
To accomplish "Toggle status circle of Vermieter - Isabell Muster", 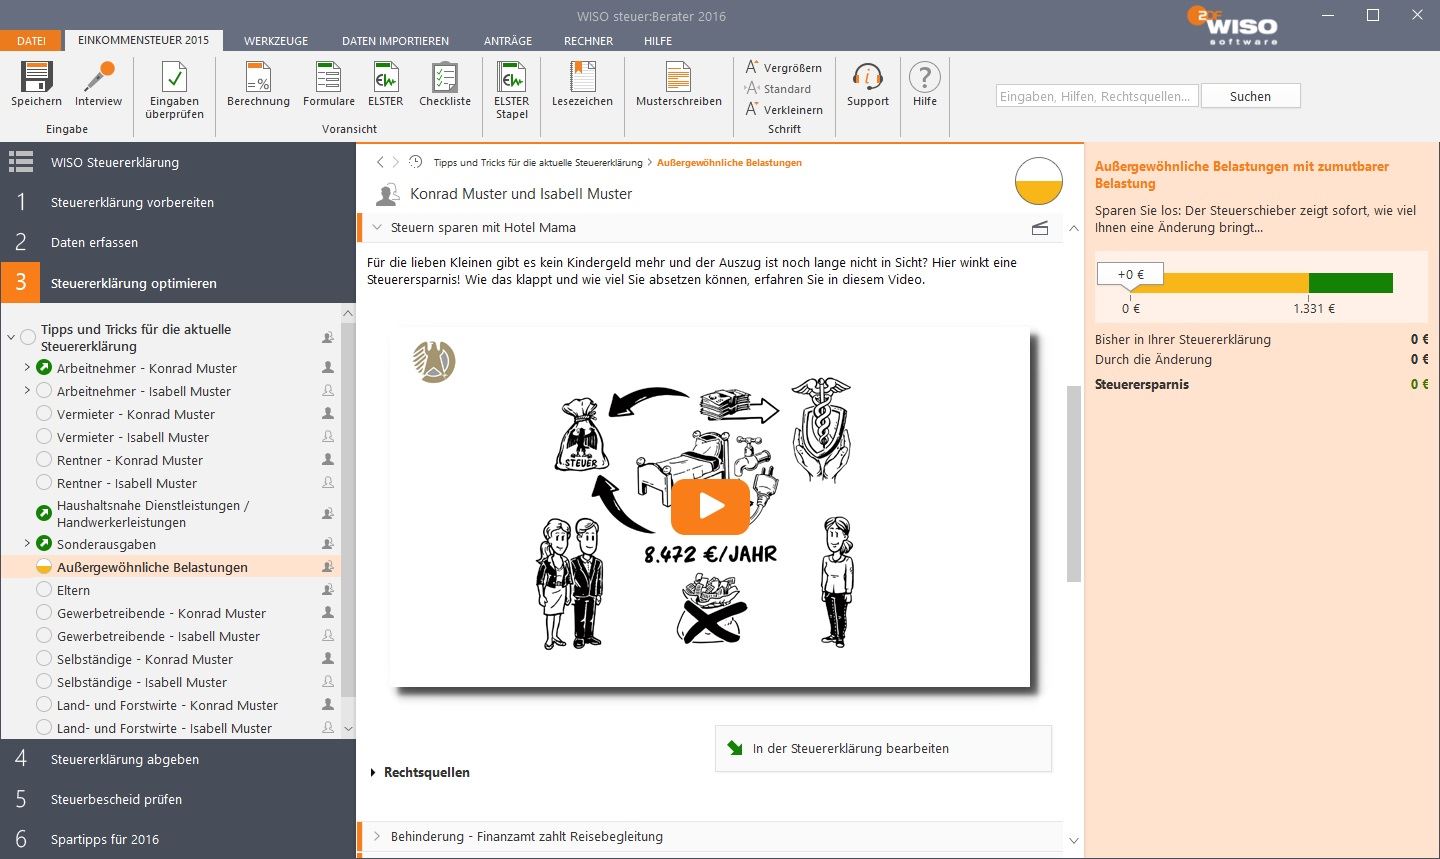I will tap(44, 436).
